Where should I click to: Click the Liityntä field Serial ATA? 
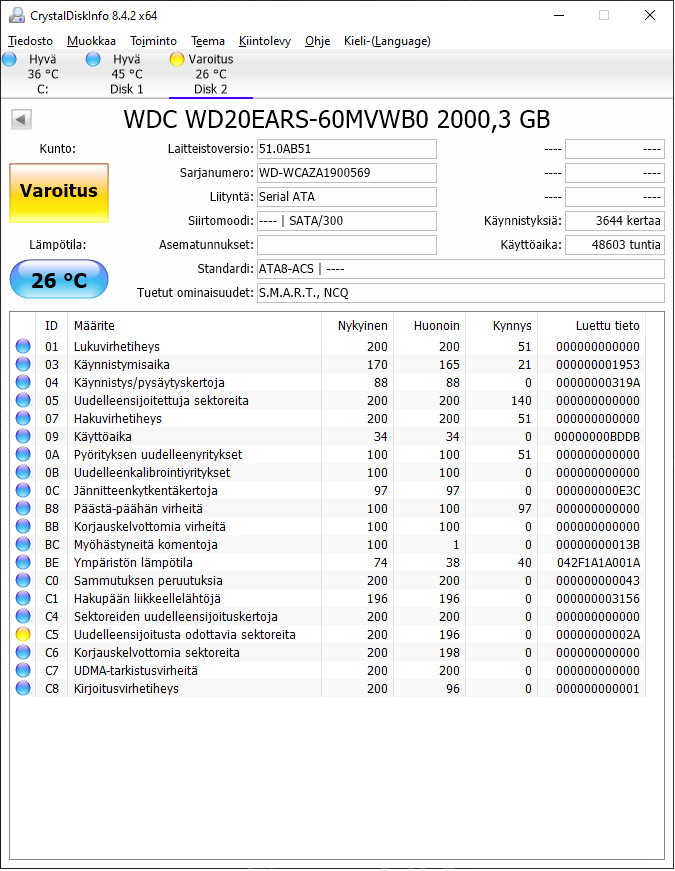coord(347,197)
